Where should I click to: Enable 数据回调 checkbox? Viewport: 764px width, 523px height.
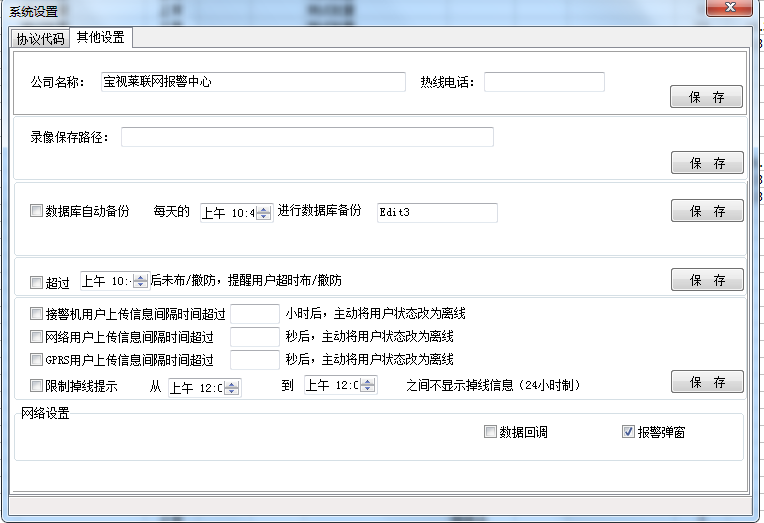pos(490,431)
